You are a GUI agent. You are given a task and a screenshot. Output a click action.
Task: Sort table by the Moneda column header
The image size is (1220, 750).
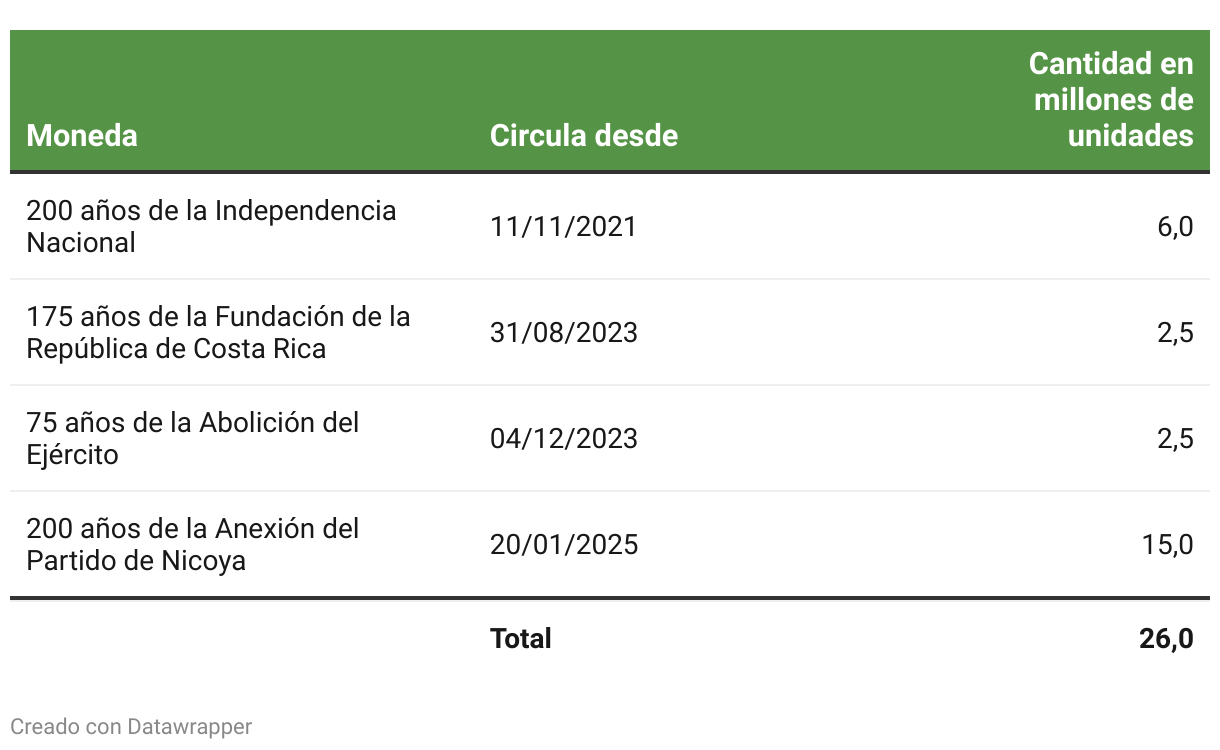(x=82, y=135)
